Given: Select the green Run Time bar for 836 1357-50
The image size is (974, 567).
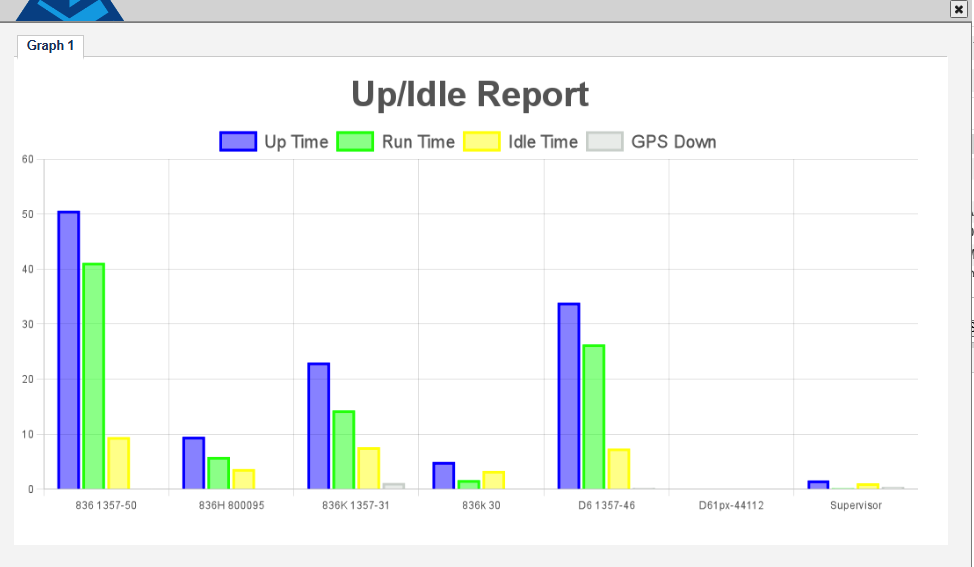Looking at the screenshot, I should (93, 376).
